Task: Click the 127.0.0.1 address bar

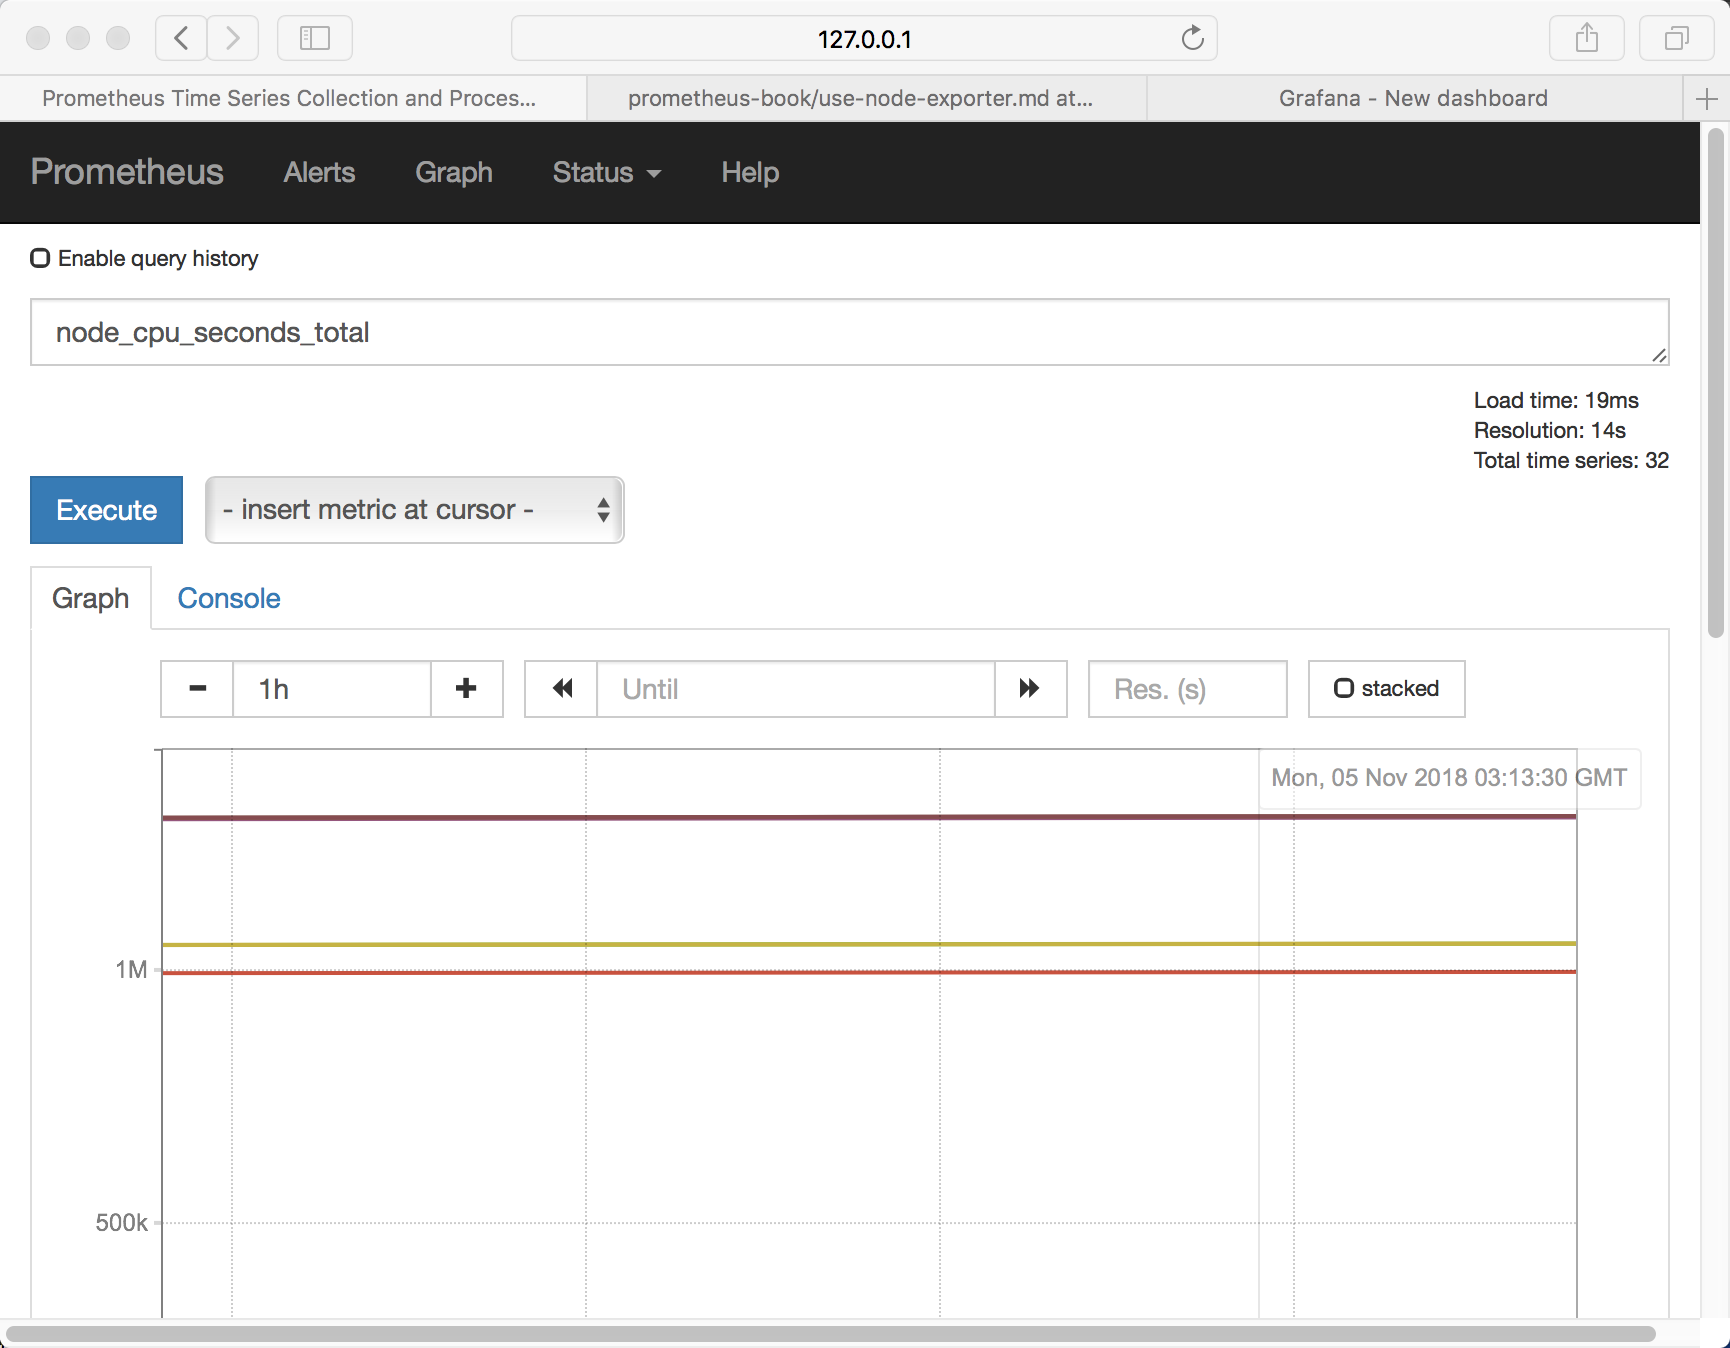Action: pyautogui.click(x=864, y=38)
